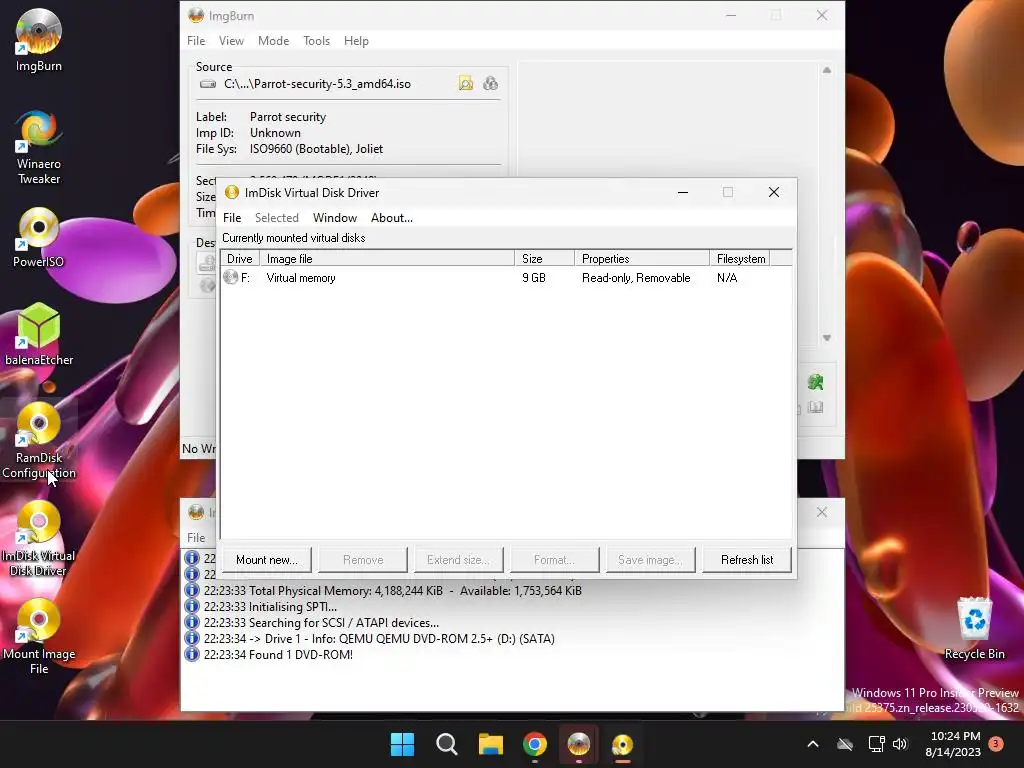Image resolution: width=1024 pixels, height=768 pixels.
Task: Show hidden system tray icons
Action: (813, 744)
